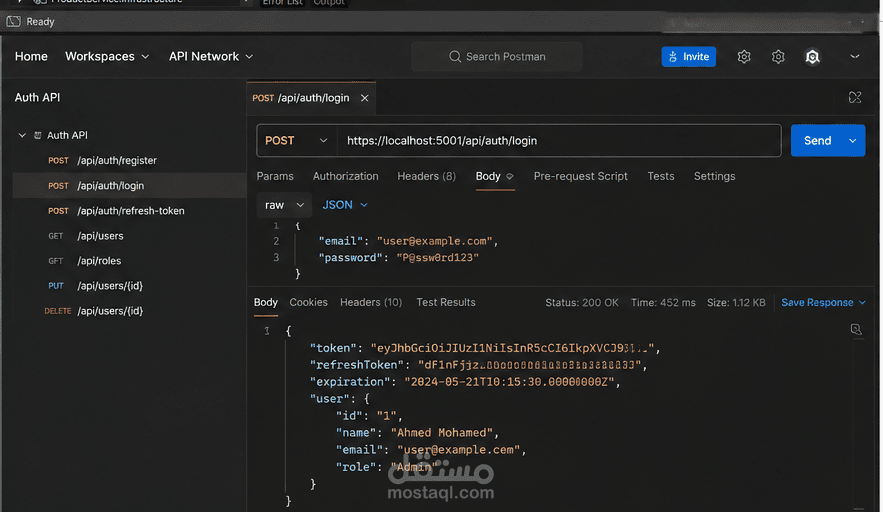Image resolution: width=883 pixels, height=512 pixels.
Task: Click the request URL input field
Action: tap(559, 140)
